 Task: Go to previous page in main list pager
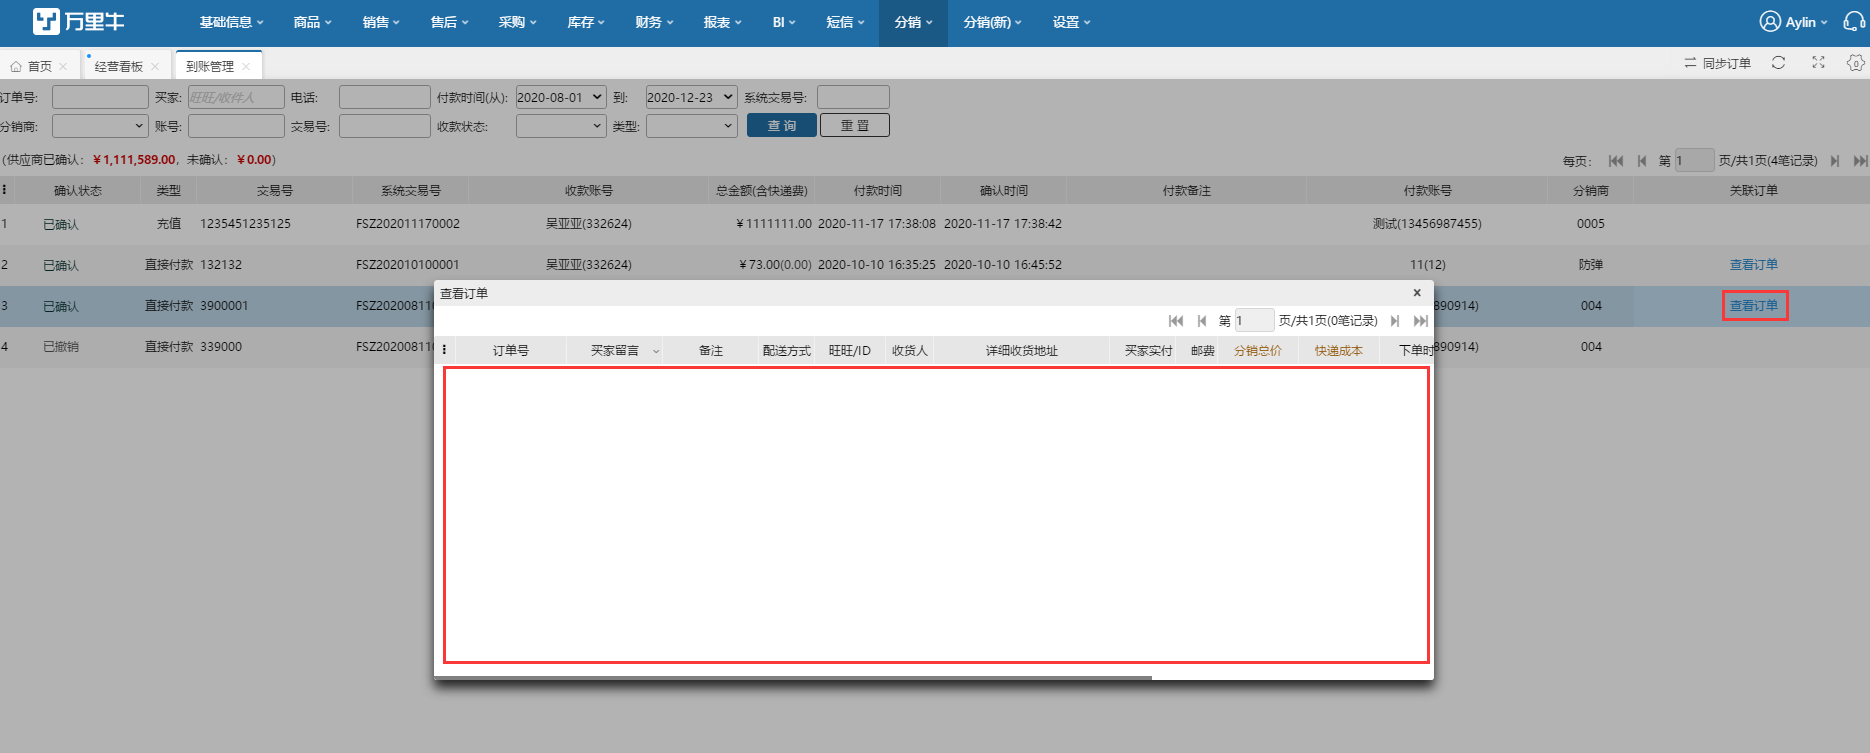1642,160
